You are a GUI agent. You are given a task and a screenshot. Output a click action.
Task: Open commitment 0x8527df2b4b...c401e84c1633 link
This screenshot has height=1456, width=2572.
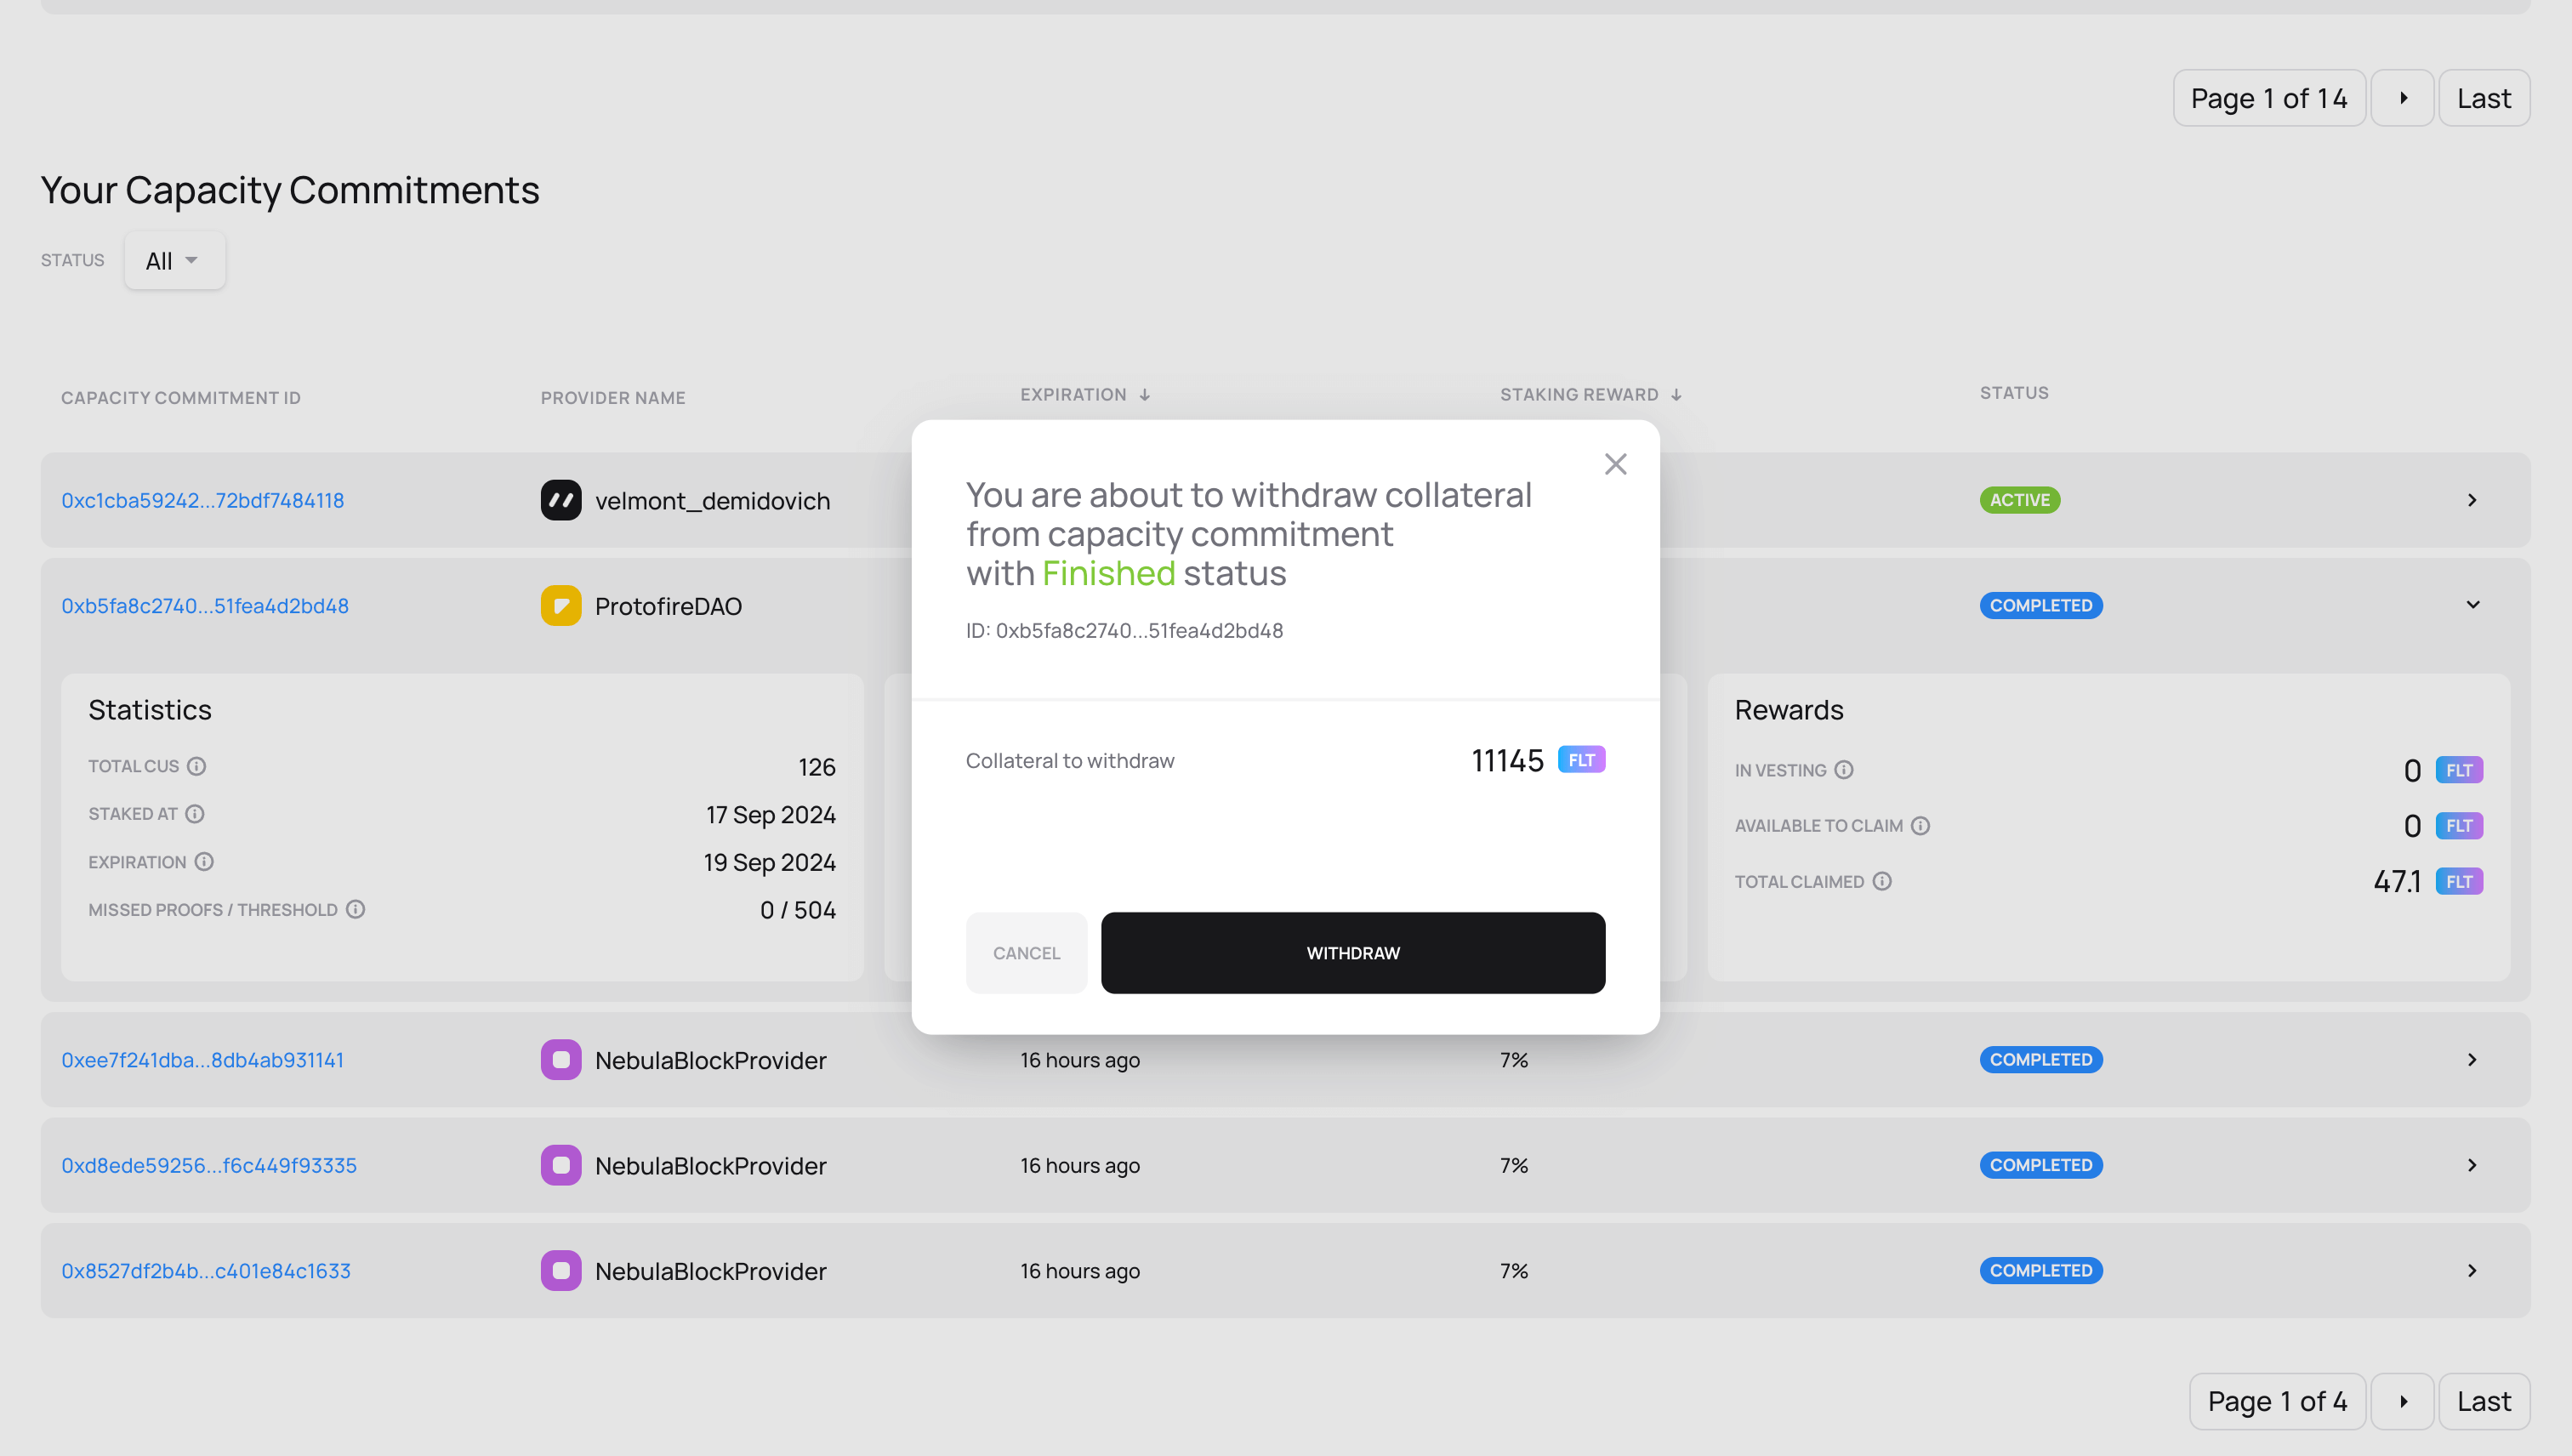coord(206,1271)
